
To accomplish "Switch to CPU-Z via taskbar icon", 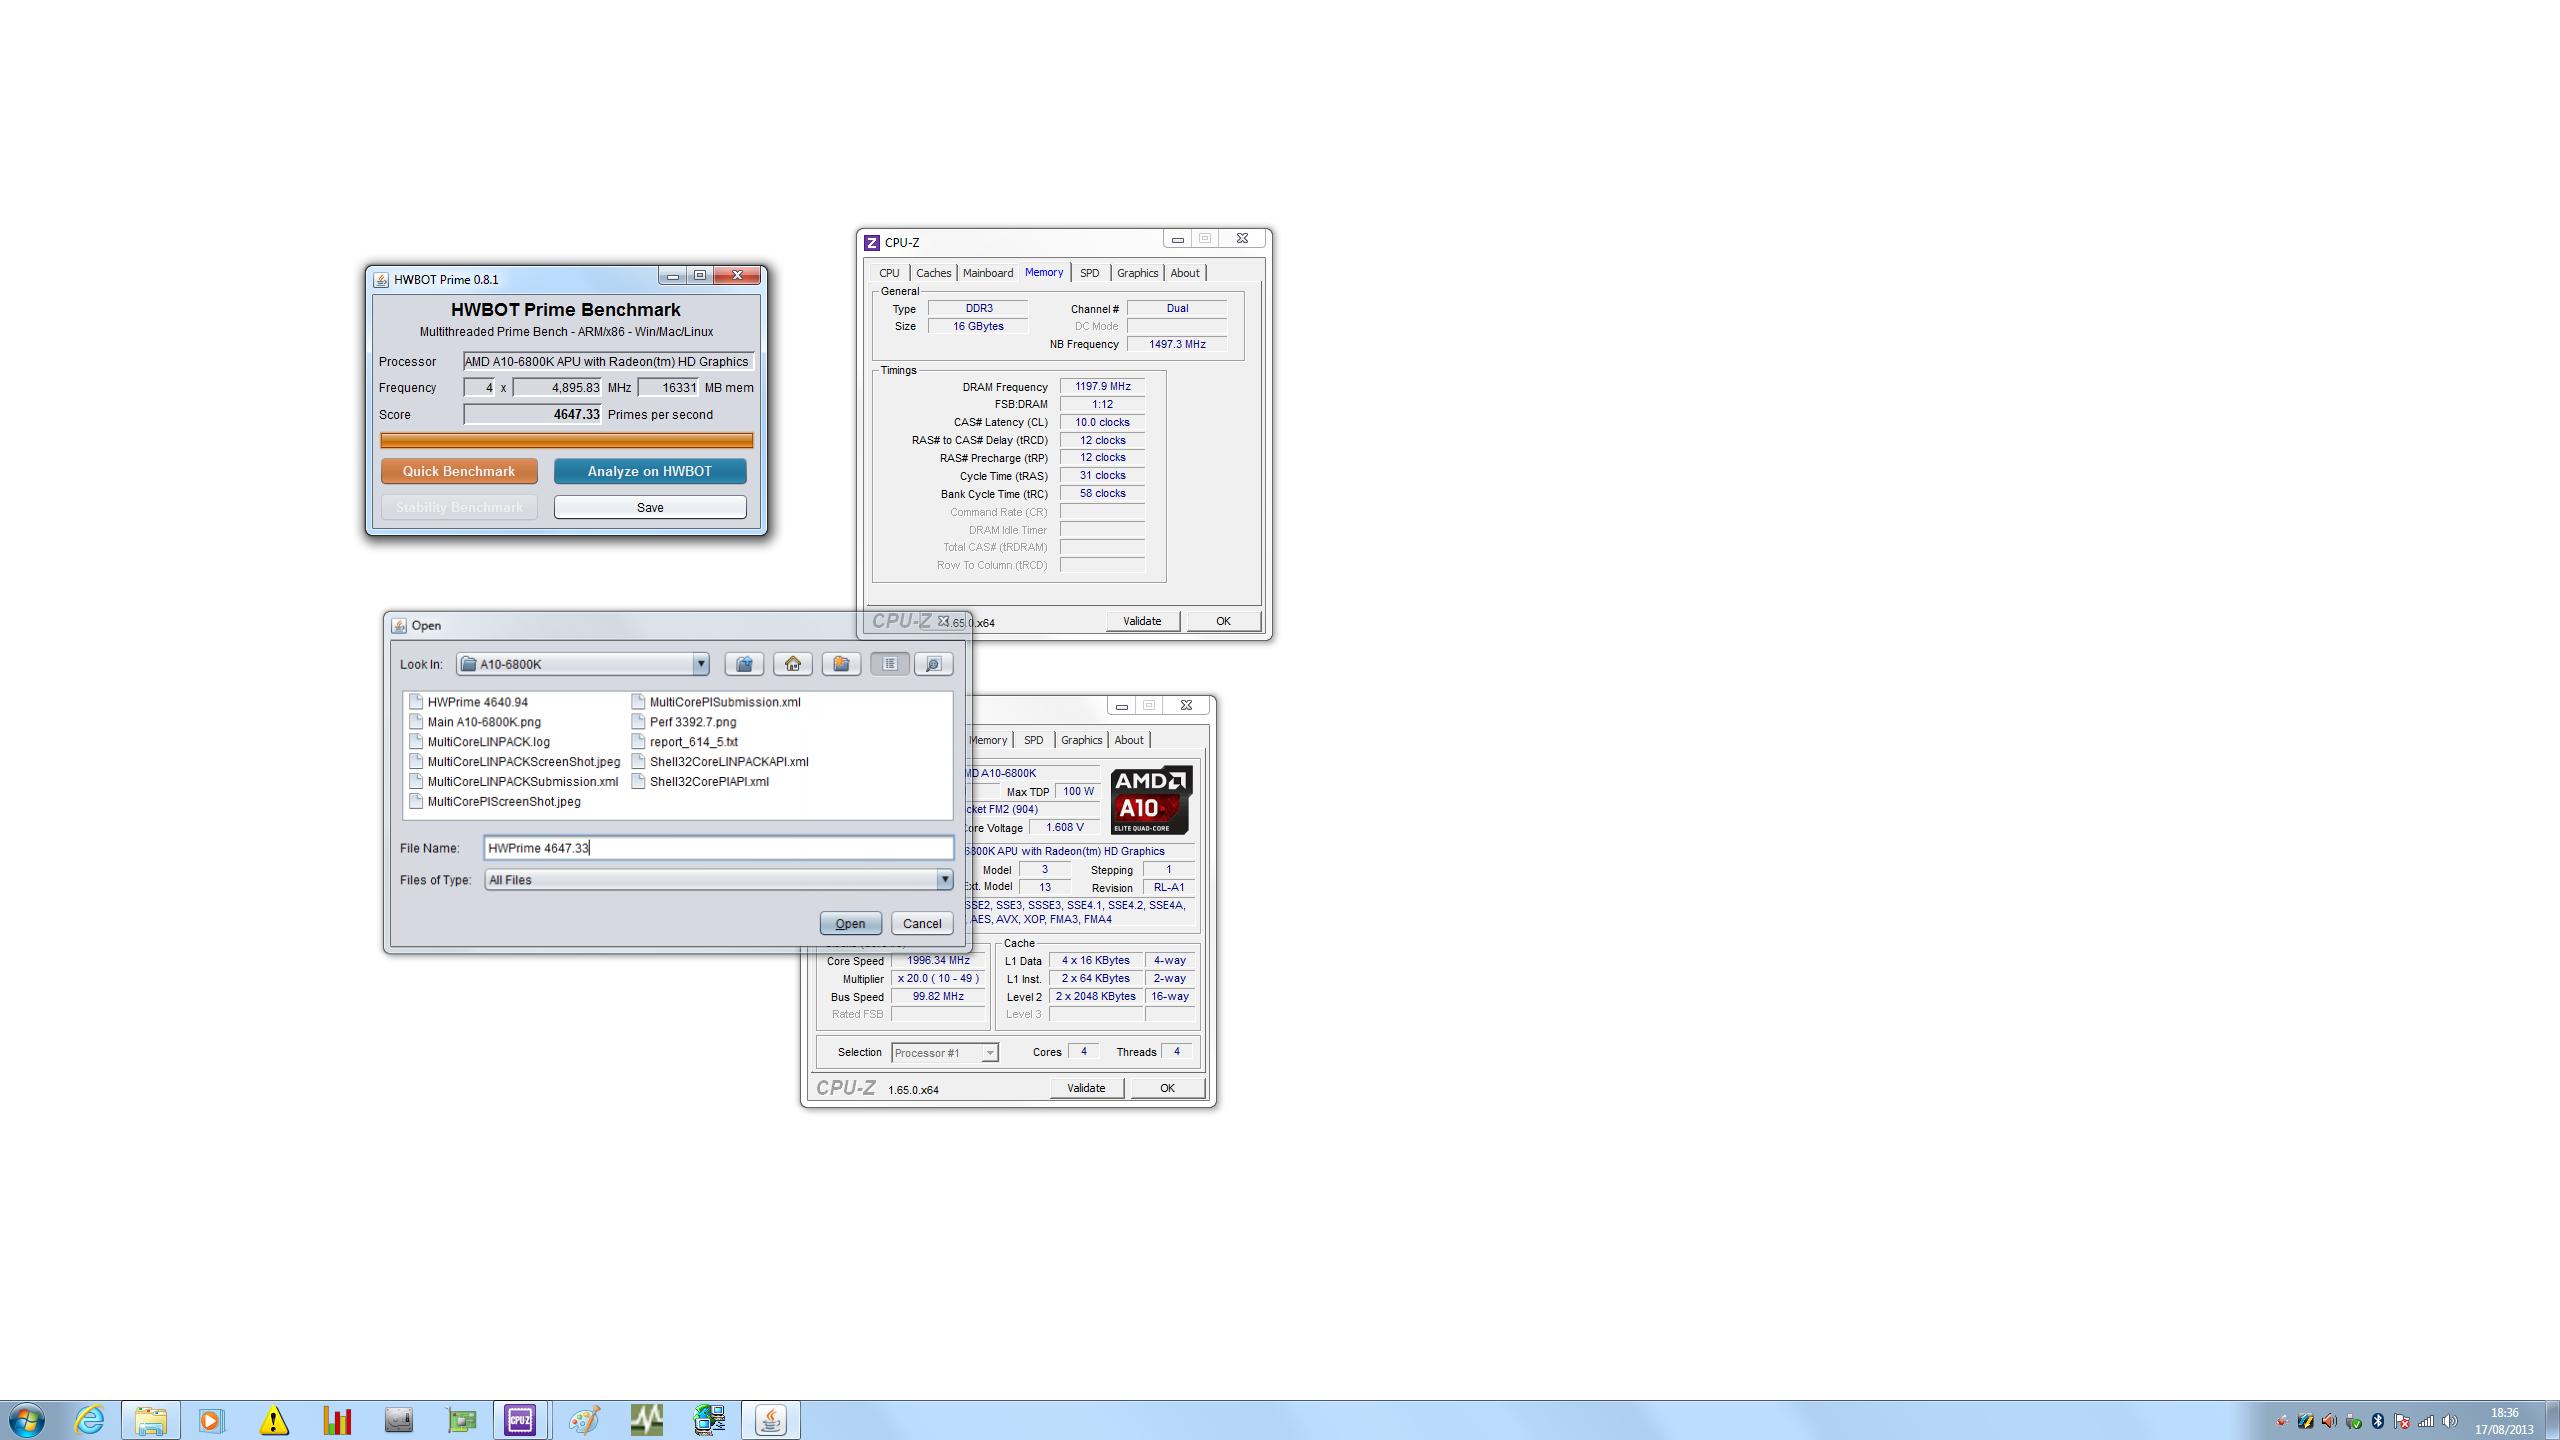I will [520, 1420].
